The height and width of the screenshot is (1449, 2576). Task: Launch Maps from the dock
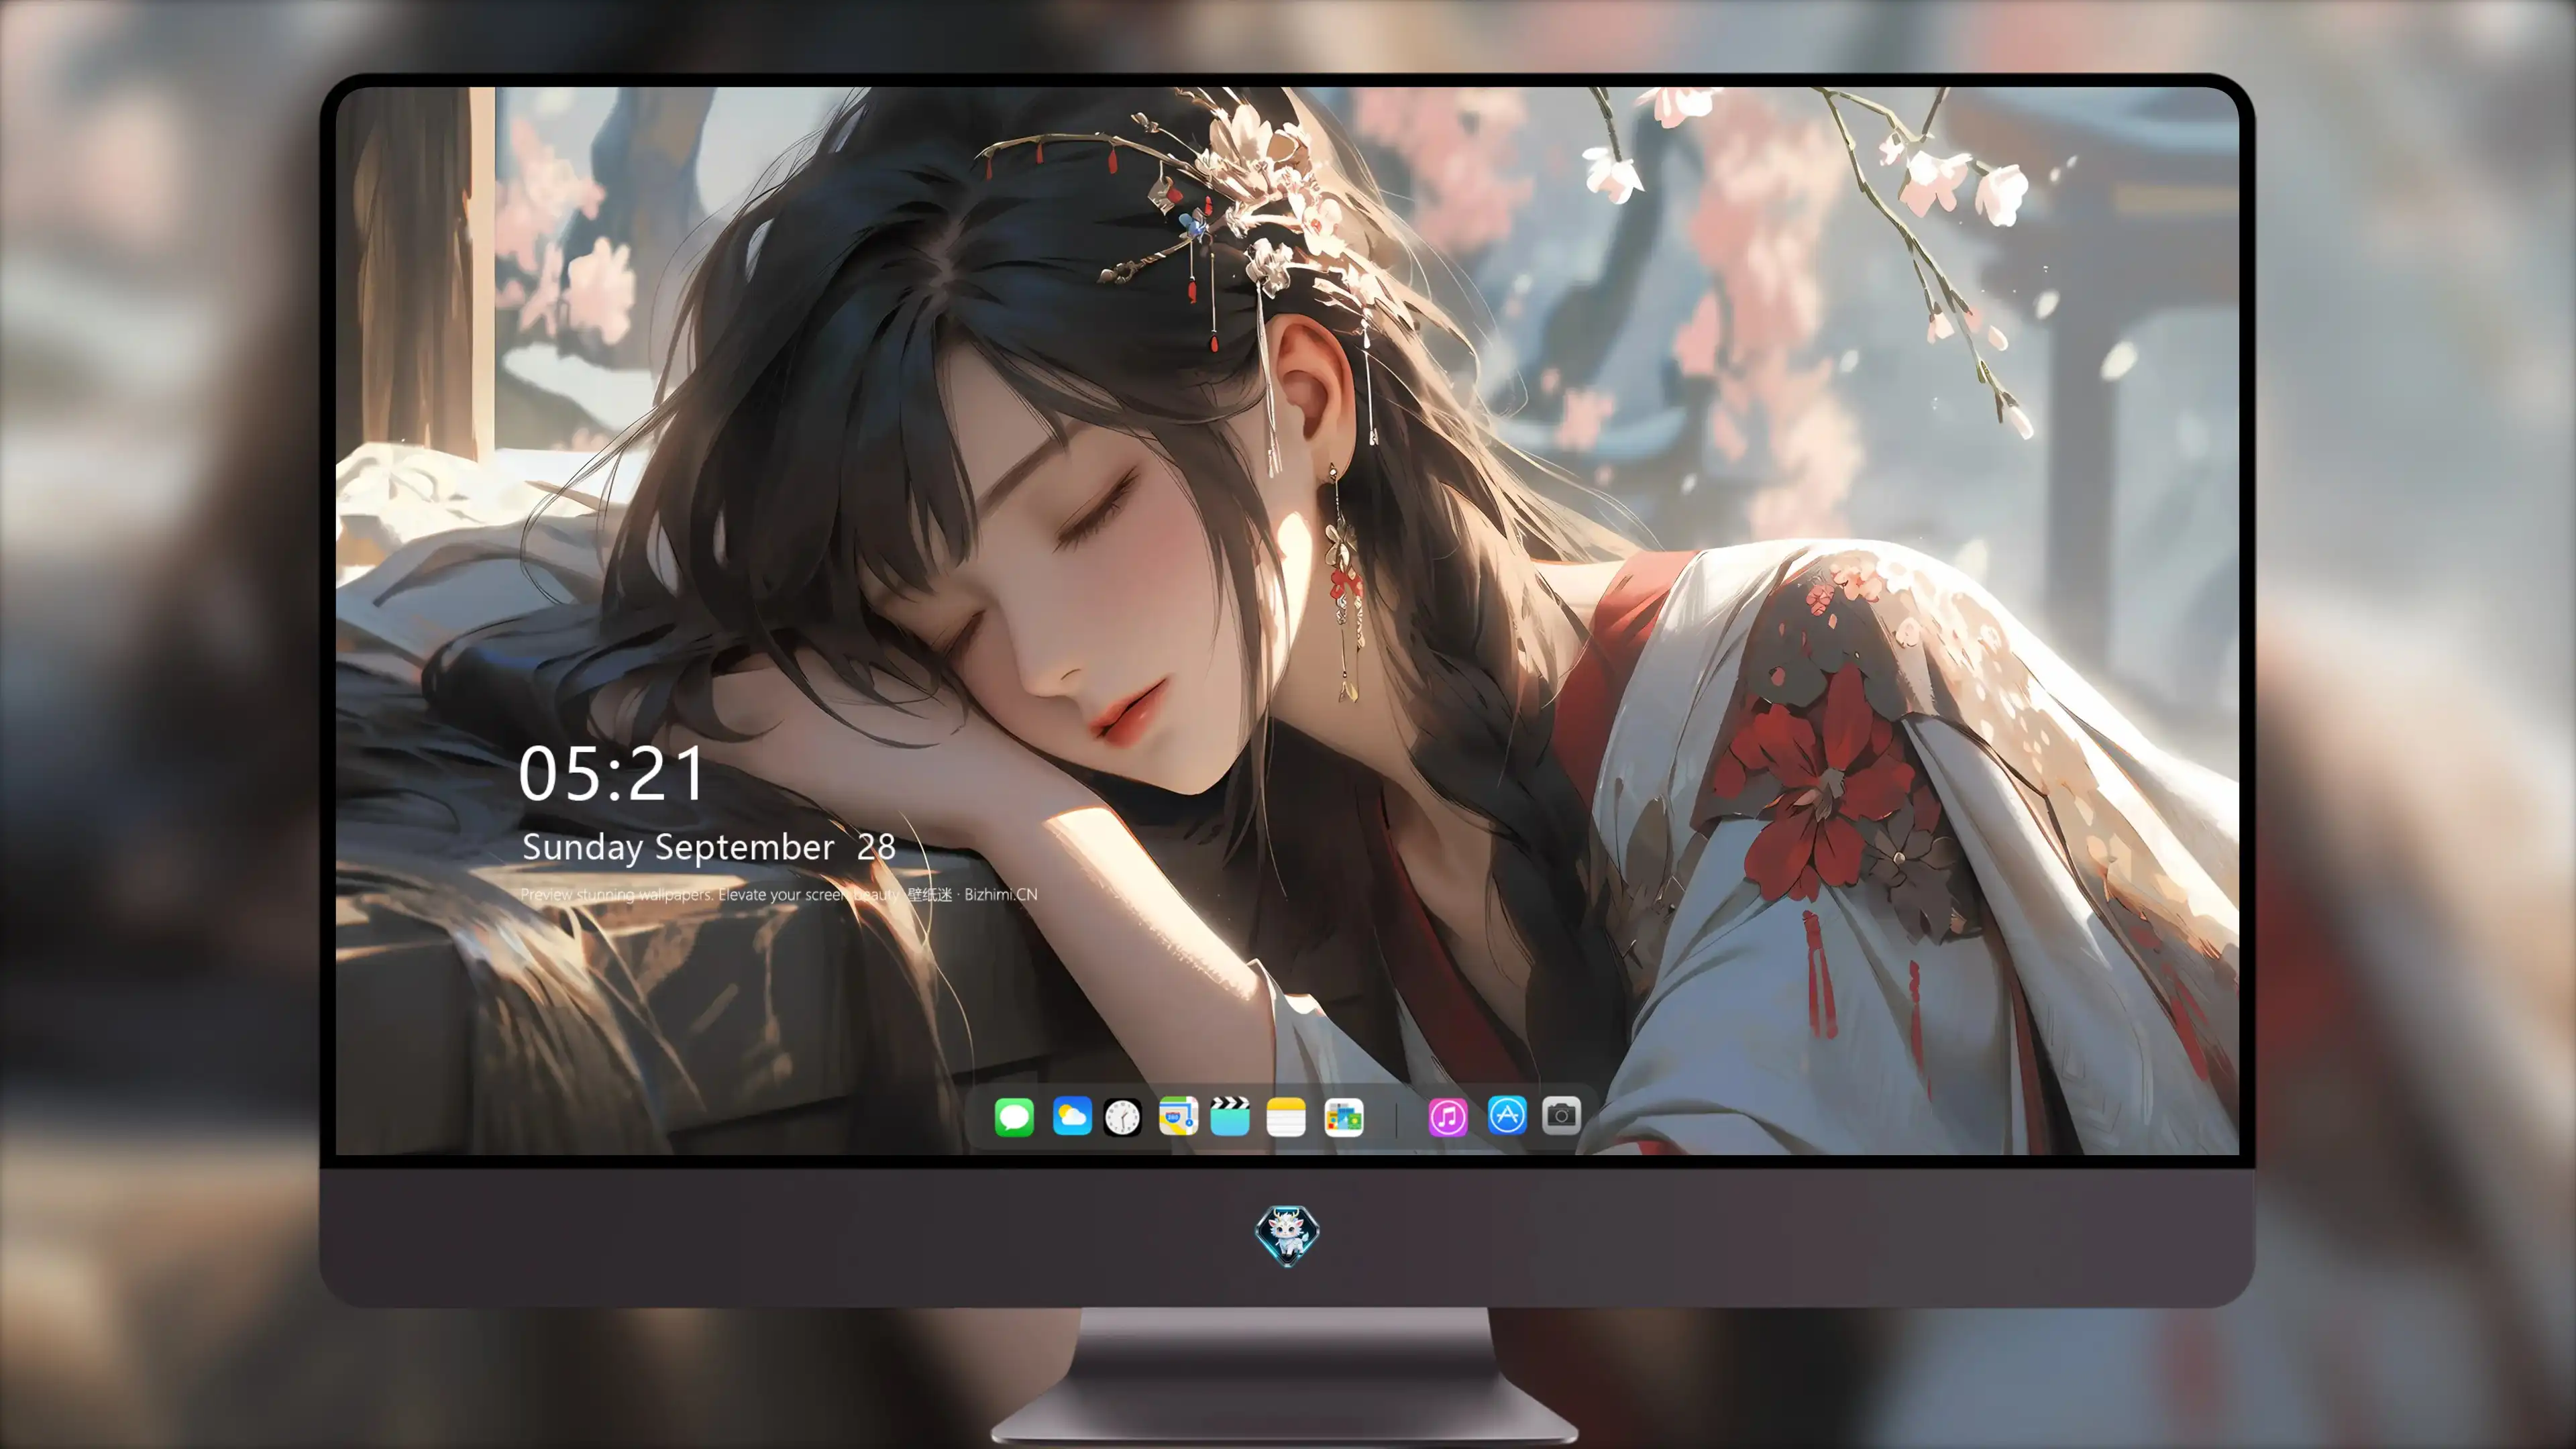coord(1178,1116)
